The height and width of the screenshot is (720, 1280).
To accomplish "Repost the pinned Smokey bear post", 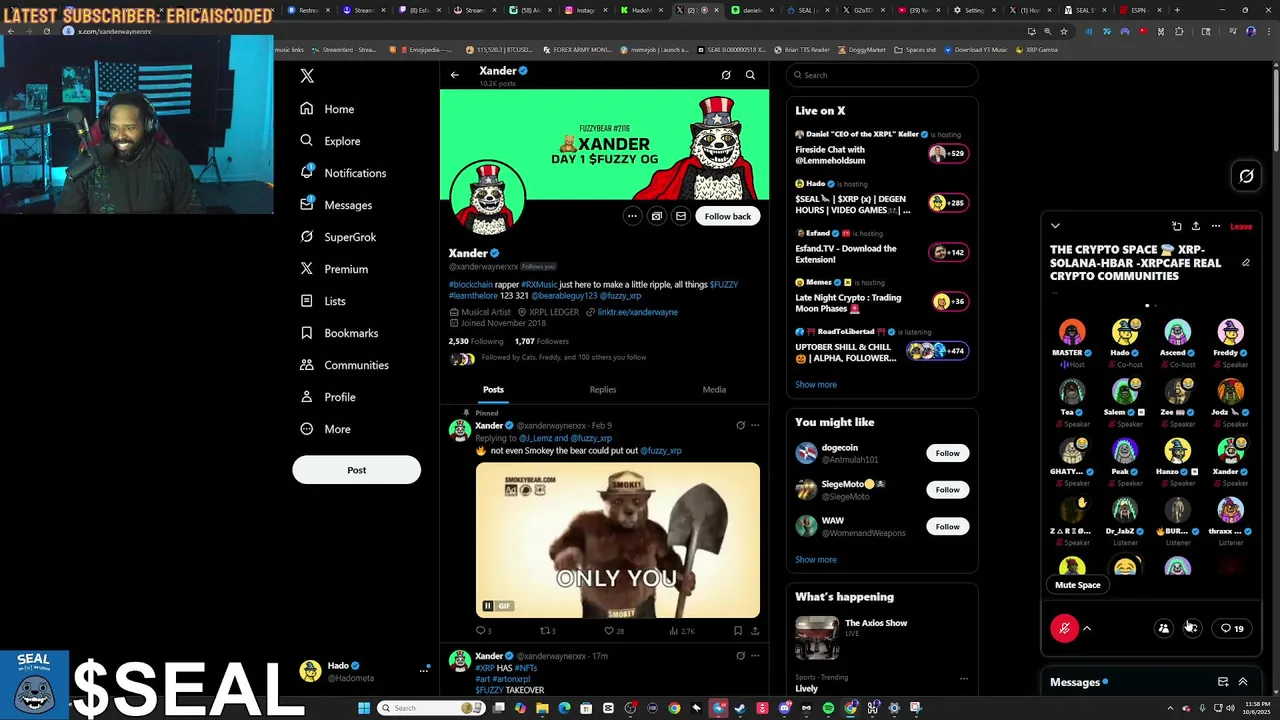I will (547, 631).
